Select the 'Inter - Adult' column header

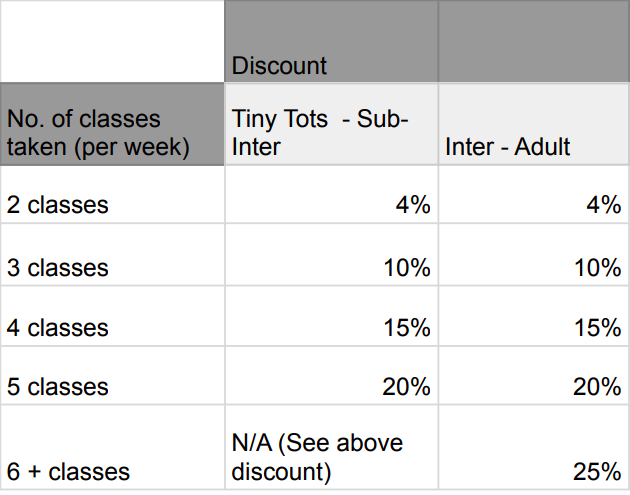[534, 124]
